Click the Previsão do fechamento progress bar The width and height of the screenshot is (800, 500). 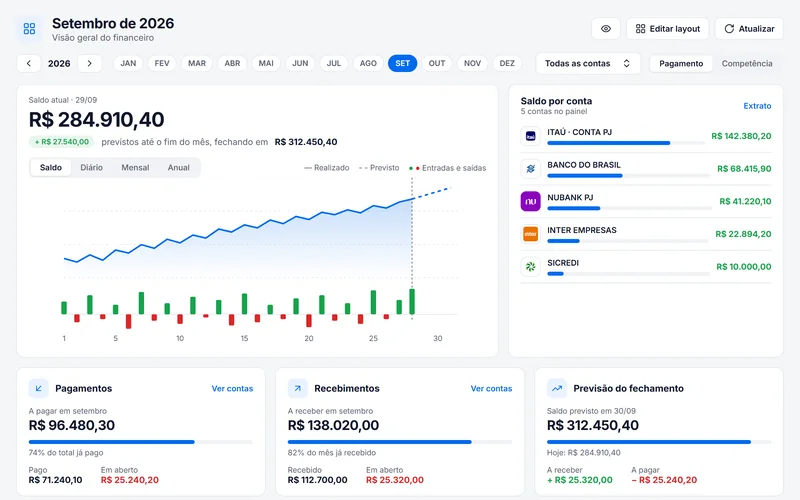(659, 442)
